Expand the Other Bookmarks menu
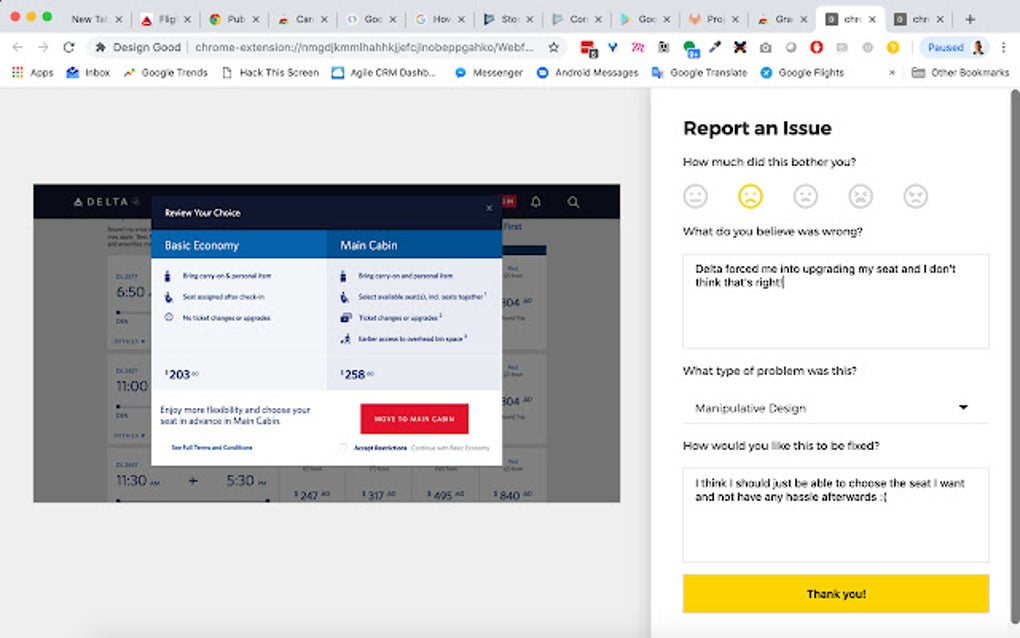 960,72
